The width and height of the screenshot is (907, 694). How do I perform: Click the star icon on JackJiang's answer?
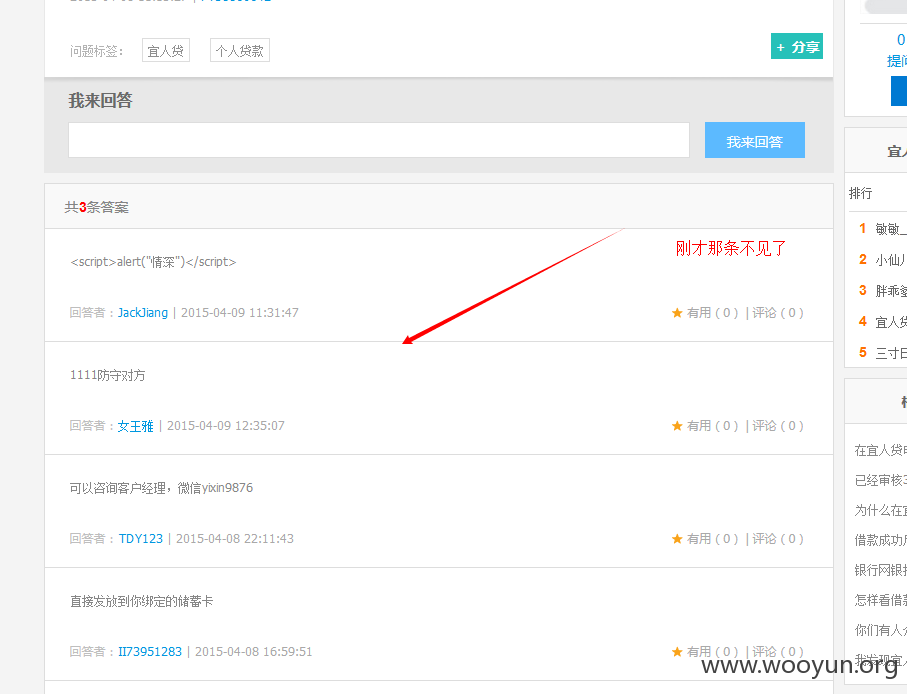pos(677,313)
